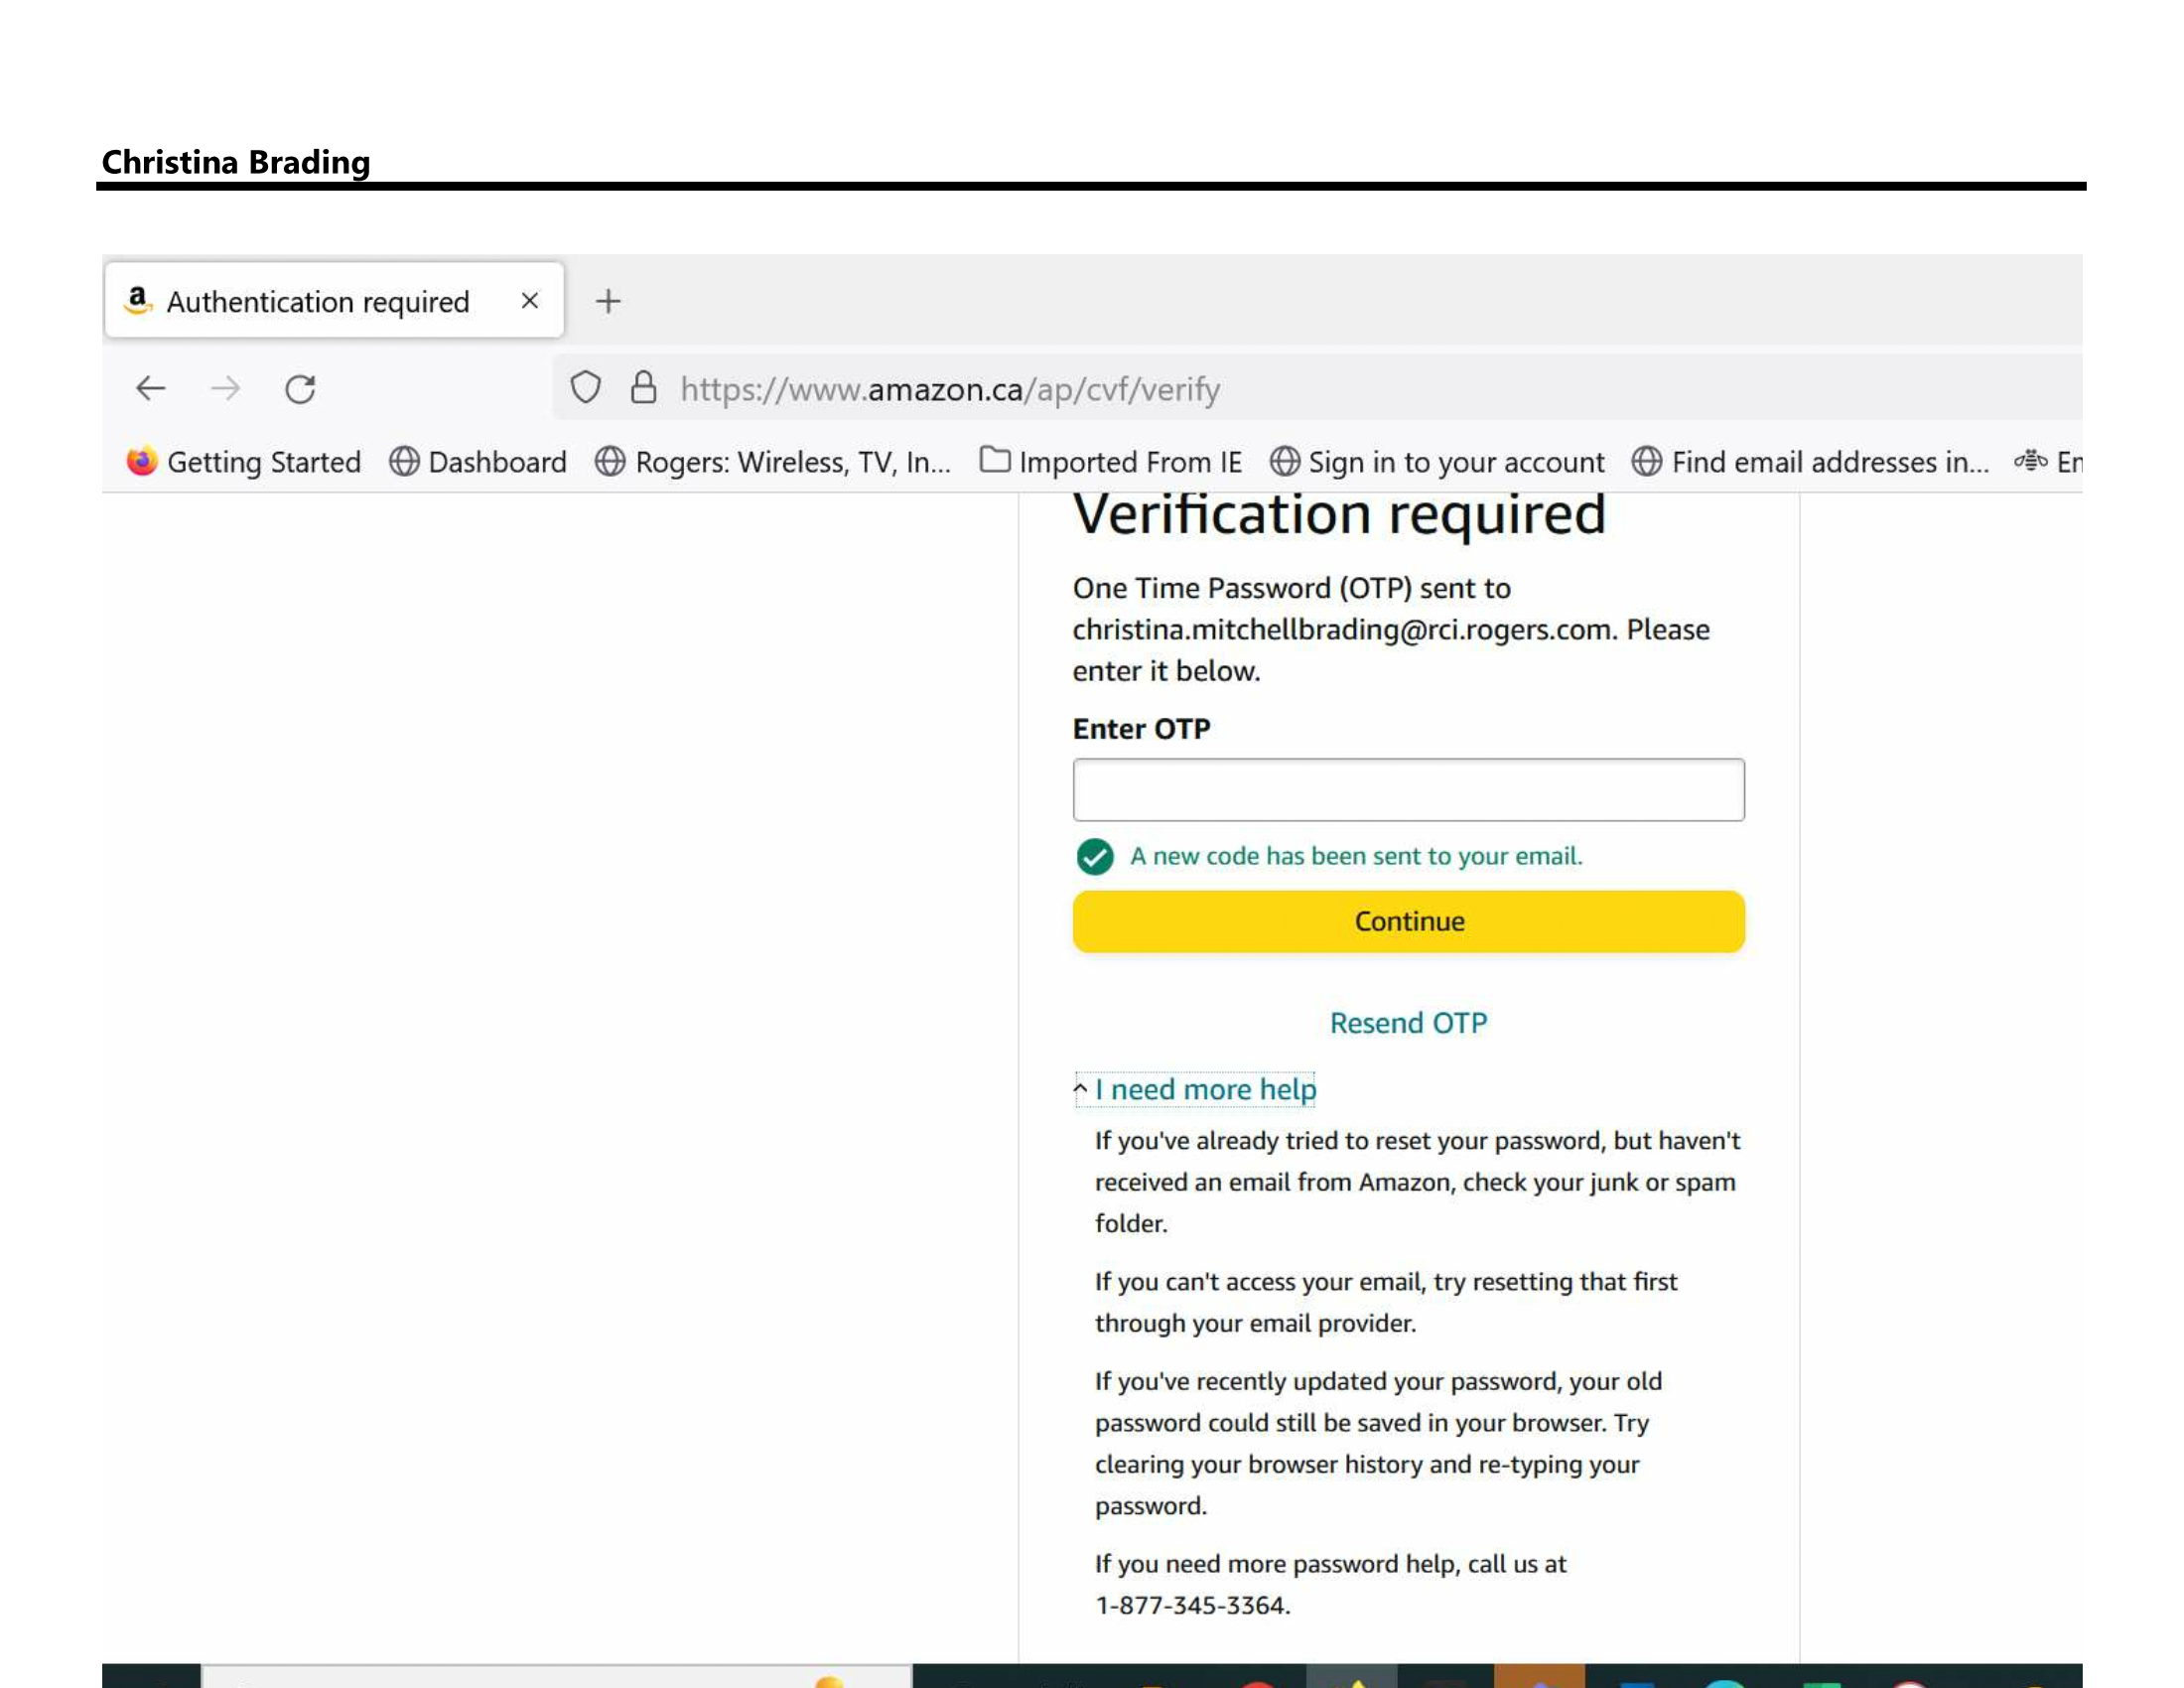Click the christina.mitchellbrading@rci.rogers.com email text

point(1342,630)
